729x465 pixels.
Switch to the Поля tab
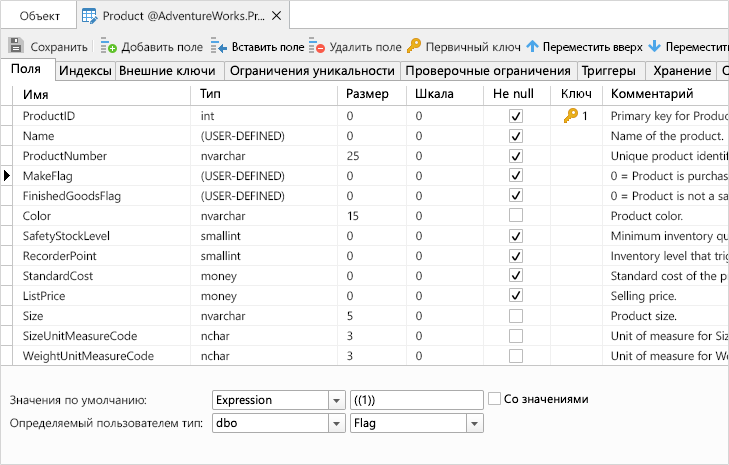tap(26, 69)
